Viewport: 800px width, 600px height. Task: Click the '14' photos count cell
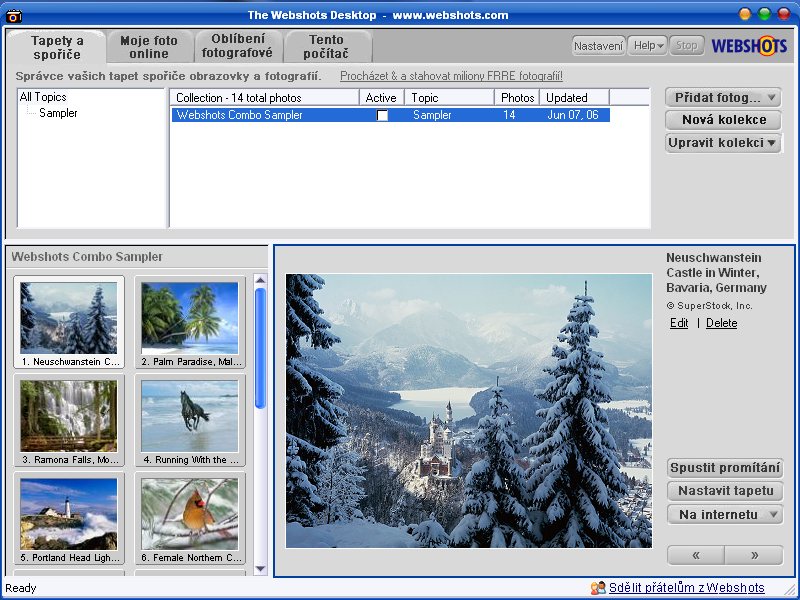click(x=509, y=115)
